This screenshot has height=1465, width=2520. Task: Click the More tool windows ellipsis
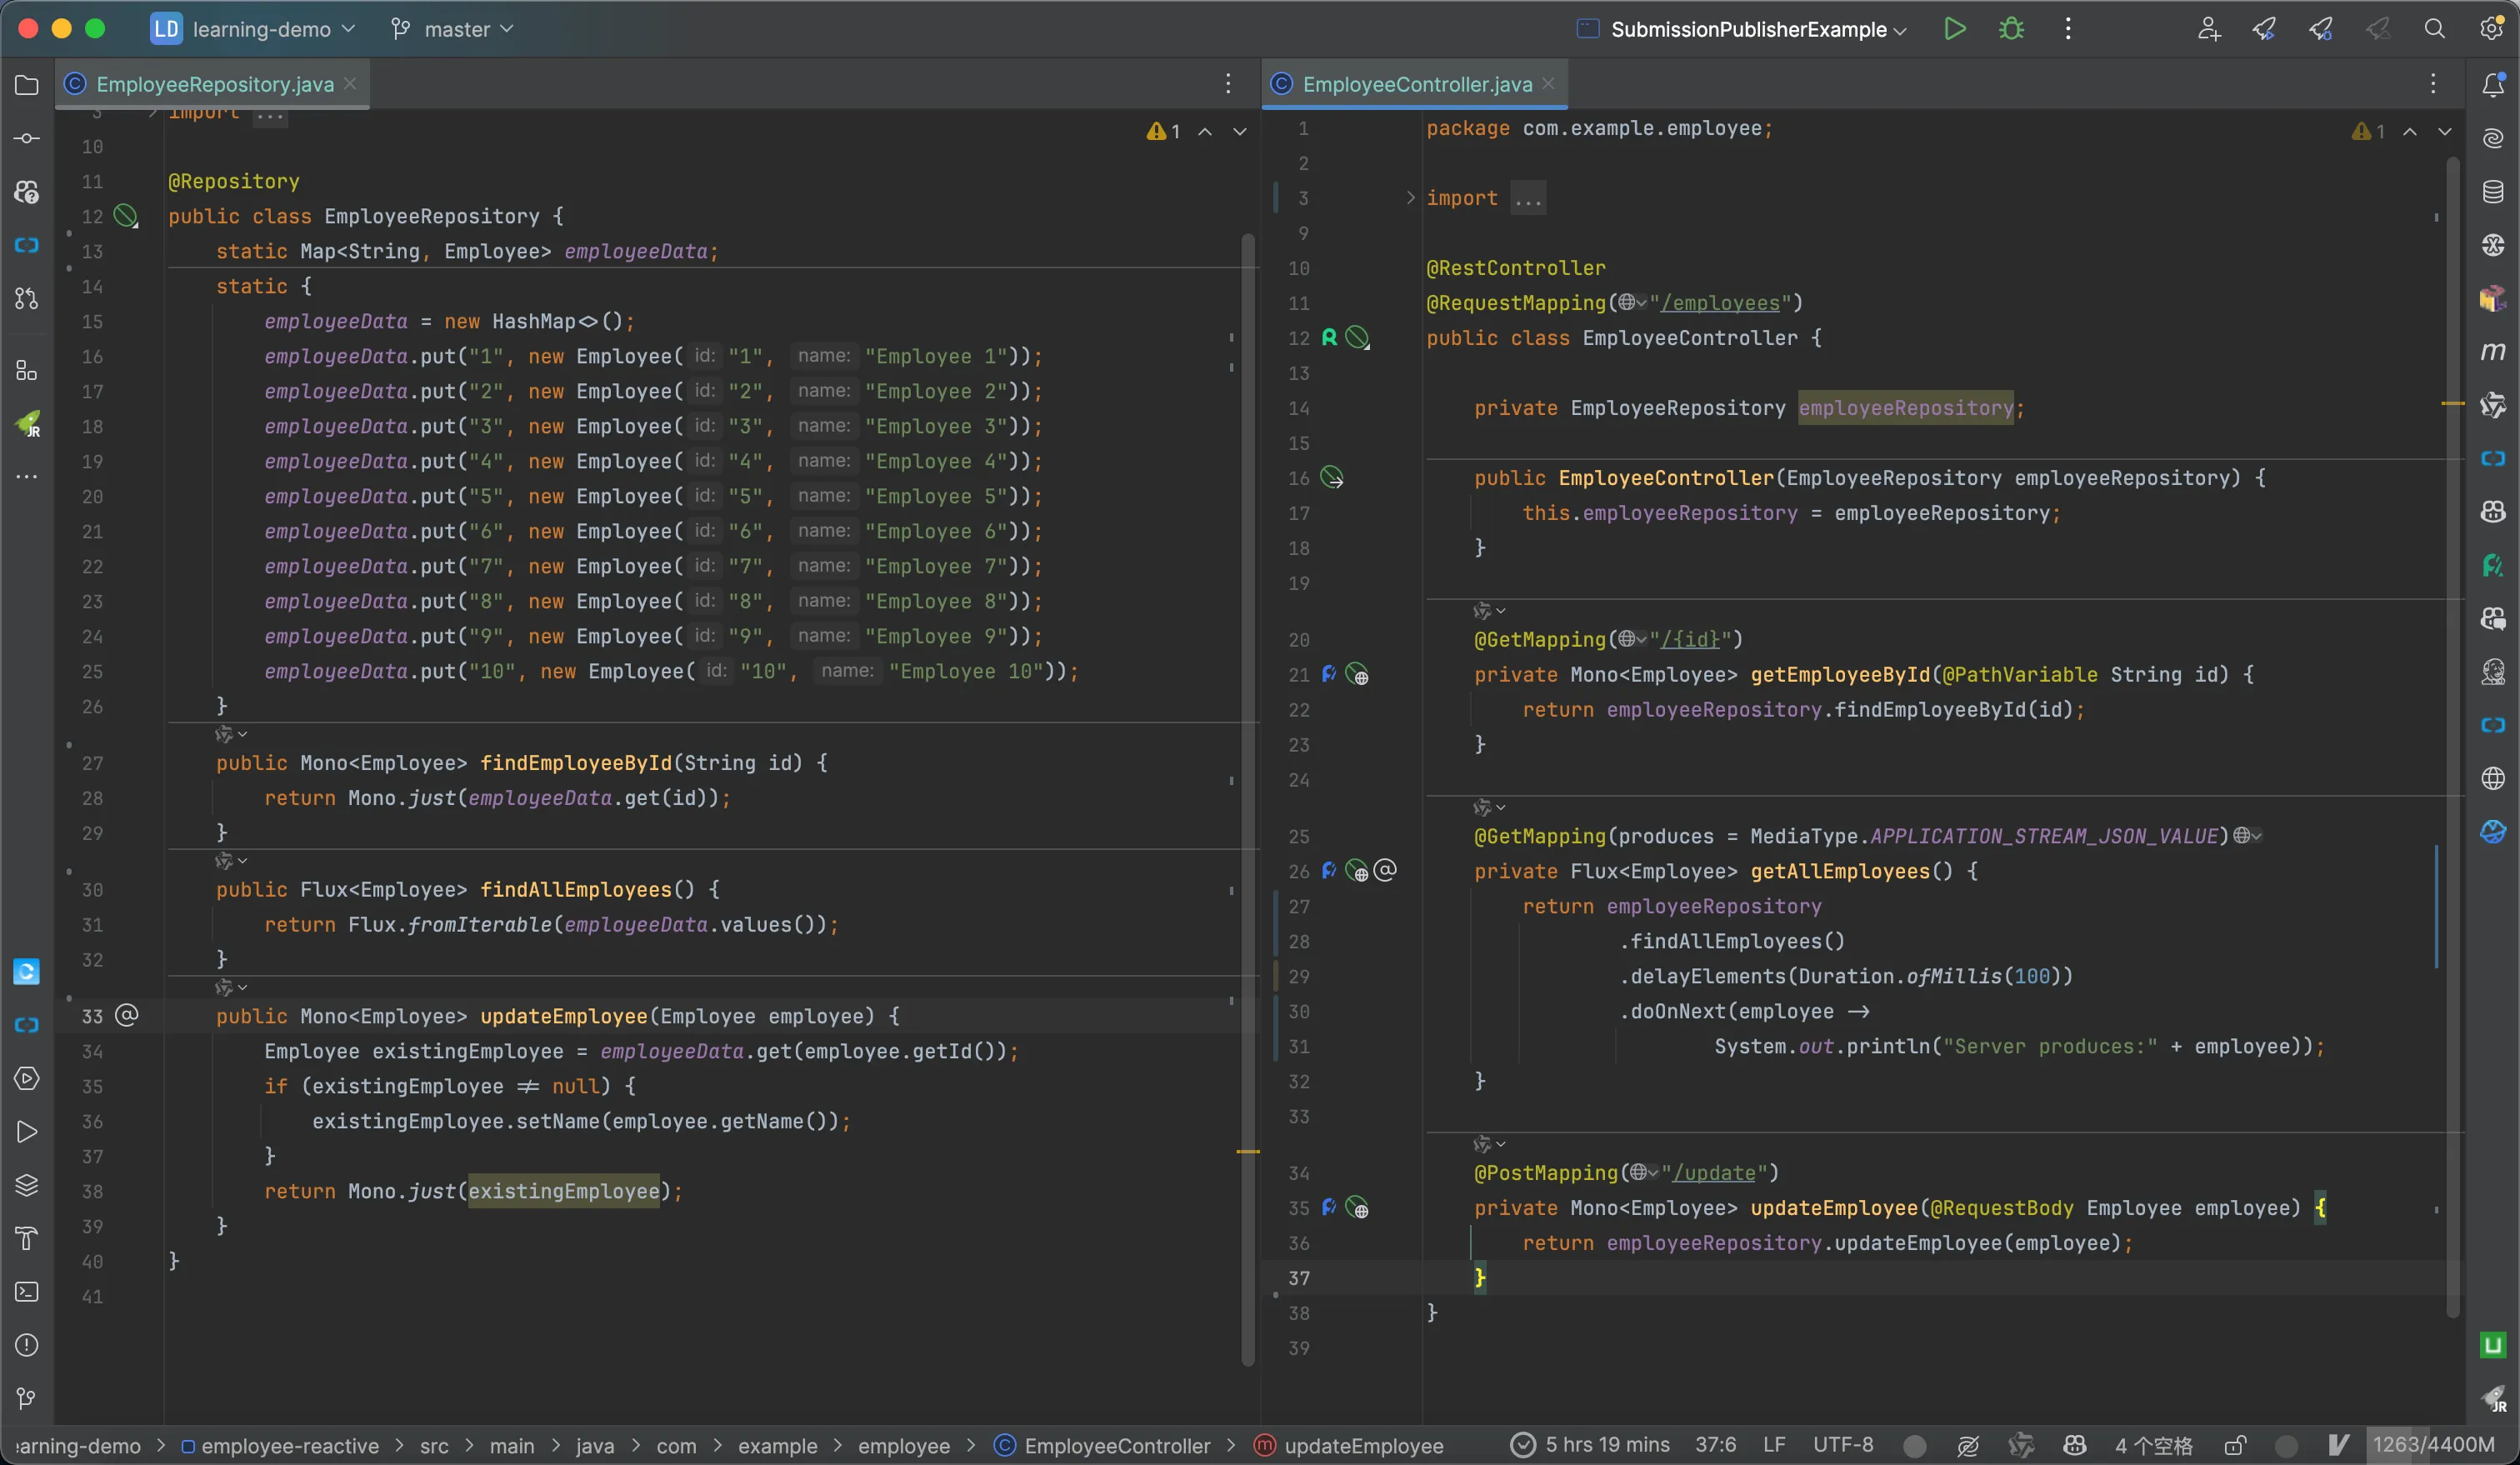27,477
